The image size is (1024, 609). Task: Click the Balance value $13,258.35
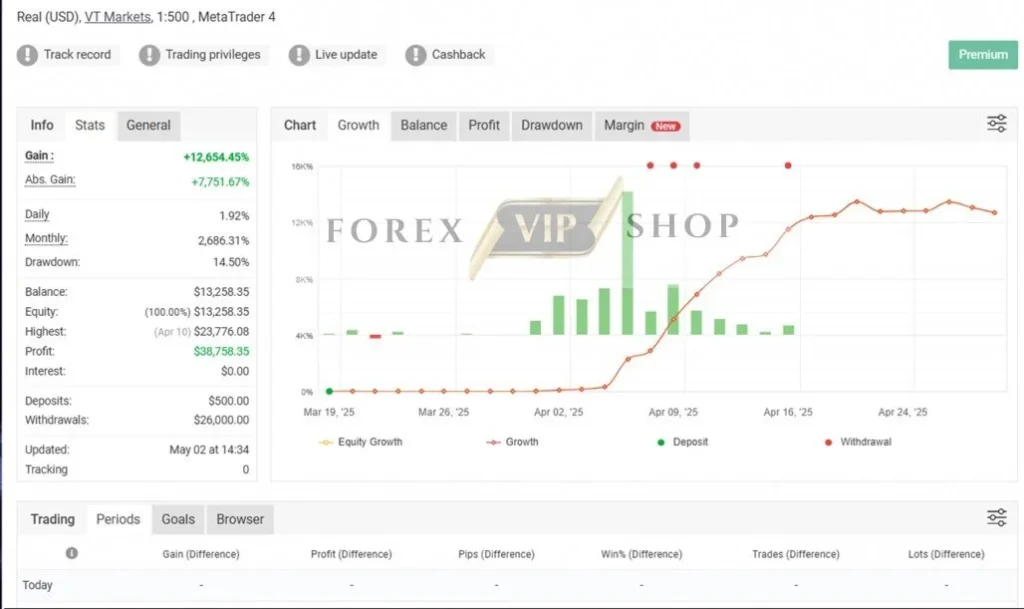pyautogui.click(x=221, y=292)
